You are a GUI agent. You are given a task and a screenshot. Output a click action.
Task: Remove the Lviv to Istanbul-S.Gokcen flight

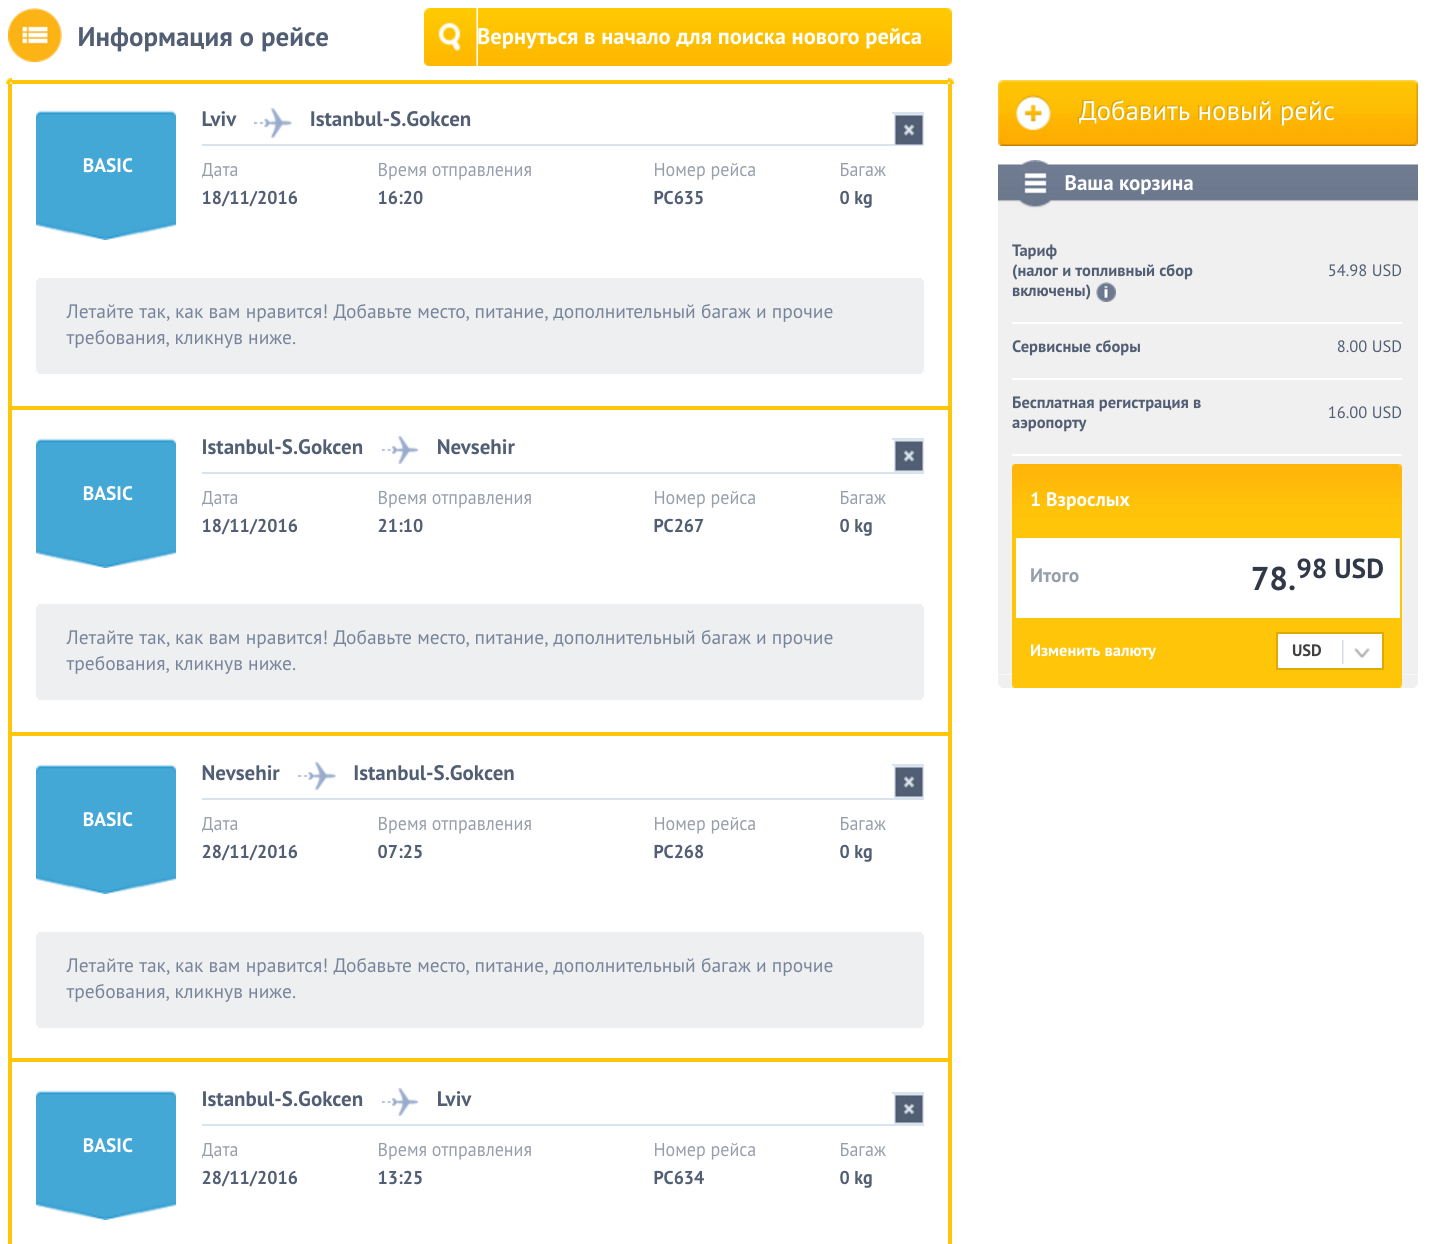(908, 130)
